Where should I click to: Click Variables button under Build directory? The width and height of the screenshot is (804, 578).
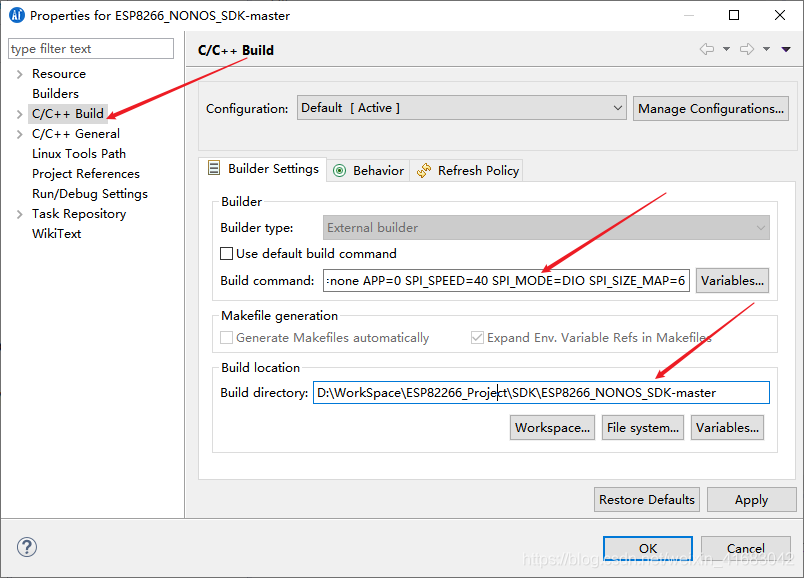[x=727, y=427]
